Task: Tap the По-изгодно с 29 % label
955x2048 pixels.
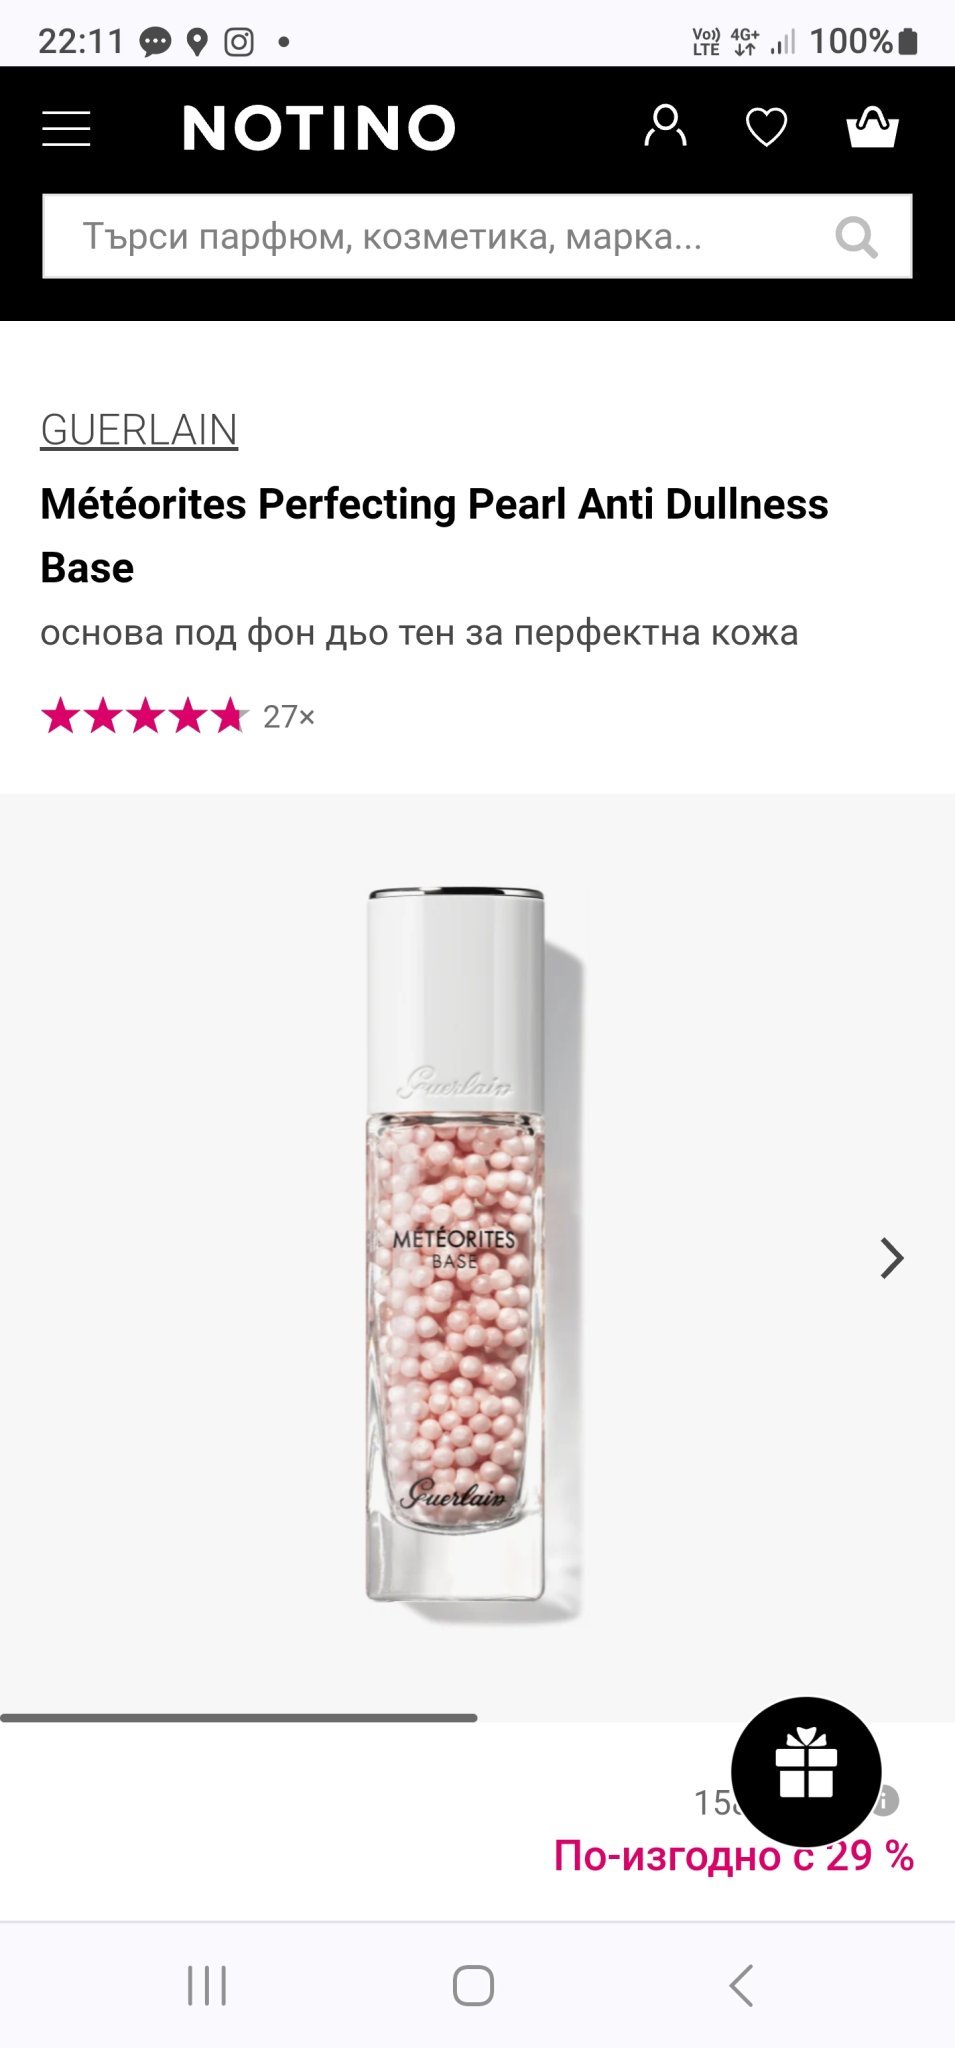Action: tap(734, 1856)
